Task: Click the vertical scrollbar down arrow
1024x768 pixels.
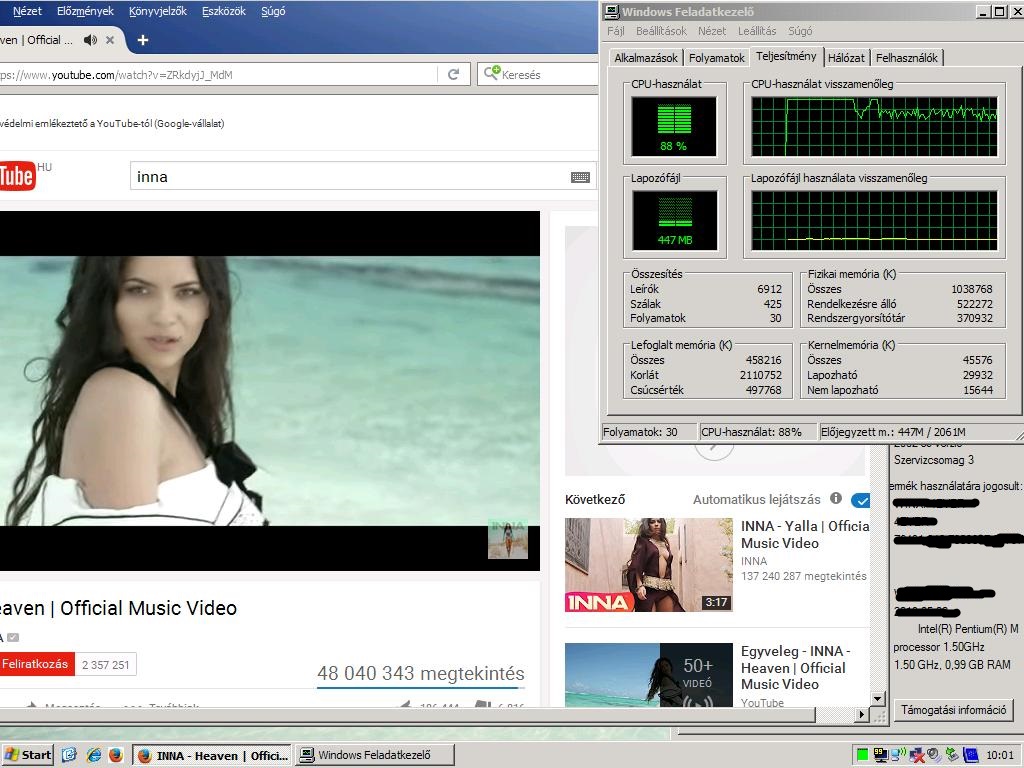Action: coord(878,699)
